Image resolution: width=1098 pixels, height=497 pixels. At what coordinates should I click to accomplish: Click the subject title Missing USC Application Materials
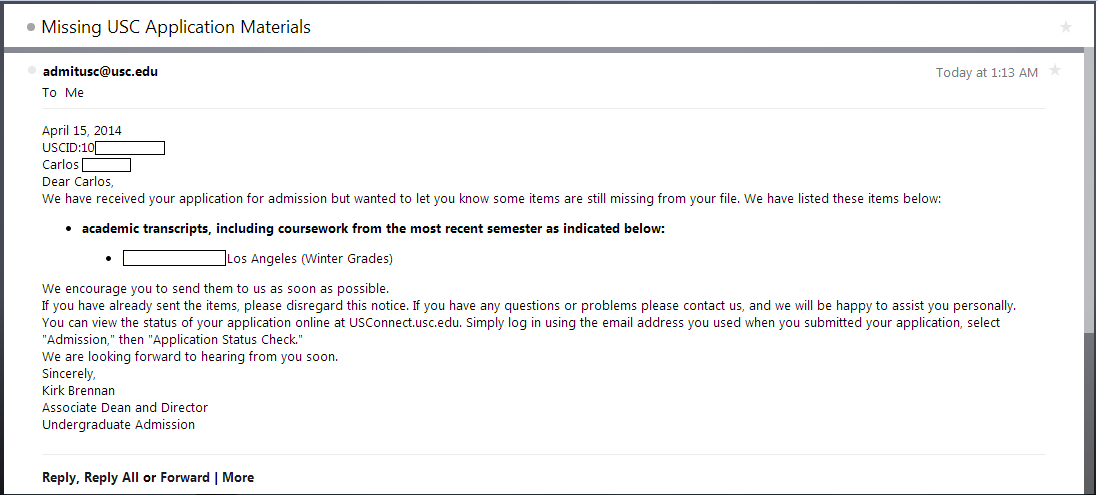pos(176,27)
